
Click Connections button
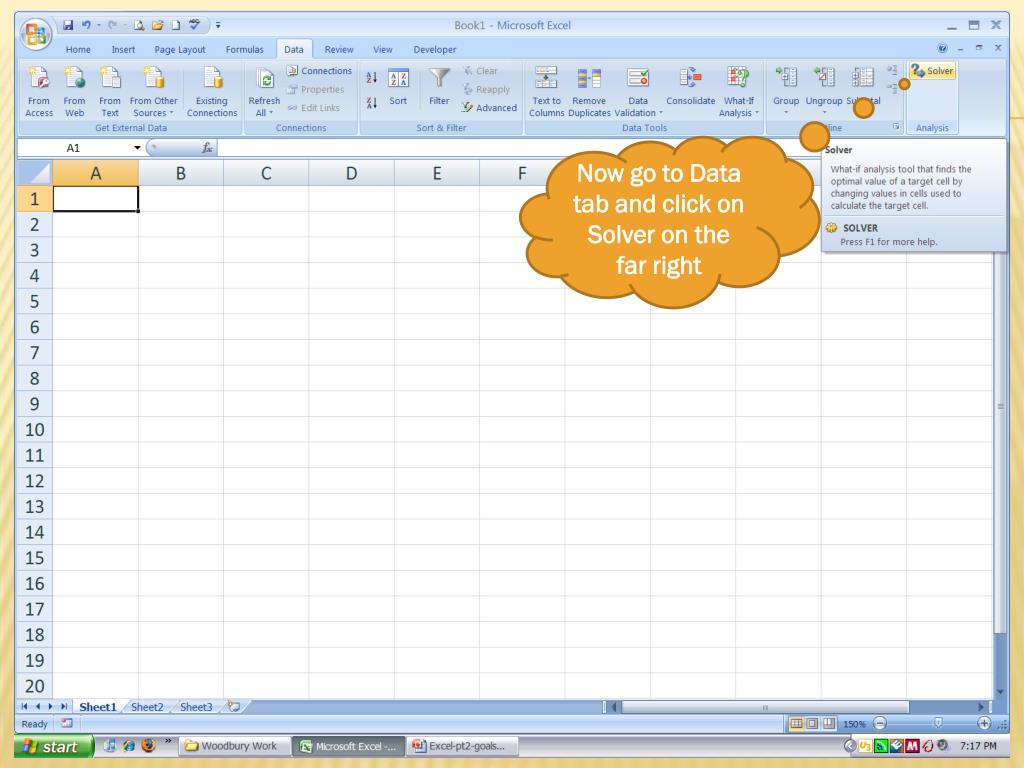[319, 71]
